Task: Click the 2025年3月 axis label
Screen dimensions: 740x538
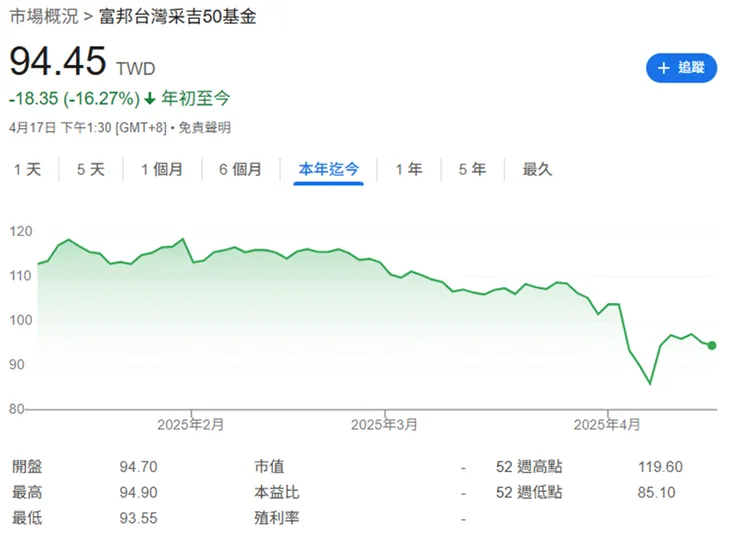Action: point(384,425)
